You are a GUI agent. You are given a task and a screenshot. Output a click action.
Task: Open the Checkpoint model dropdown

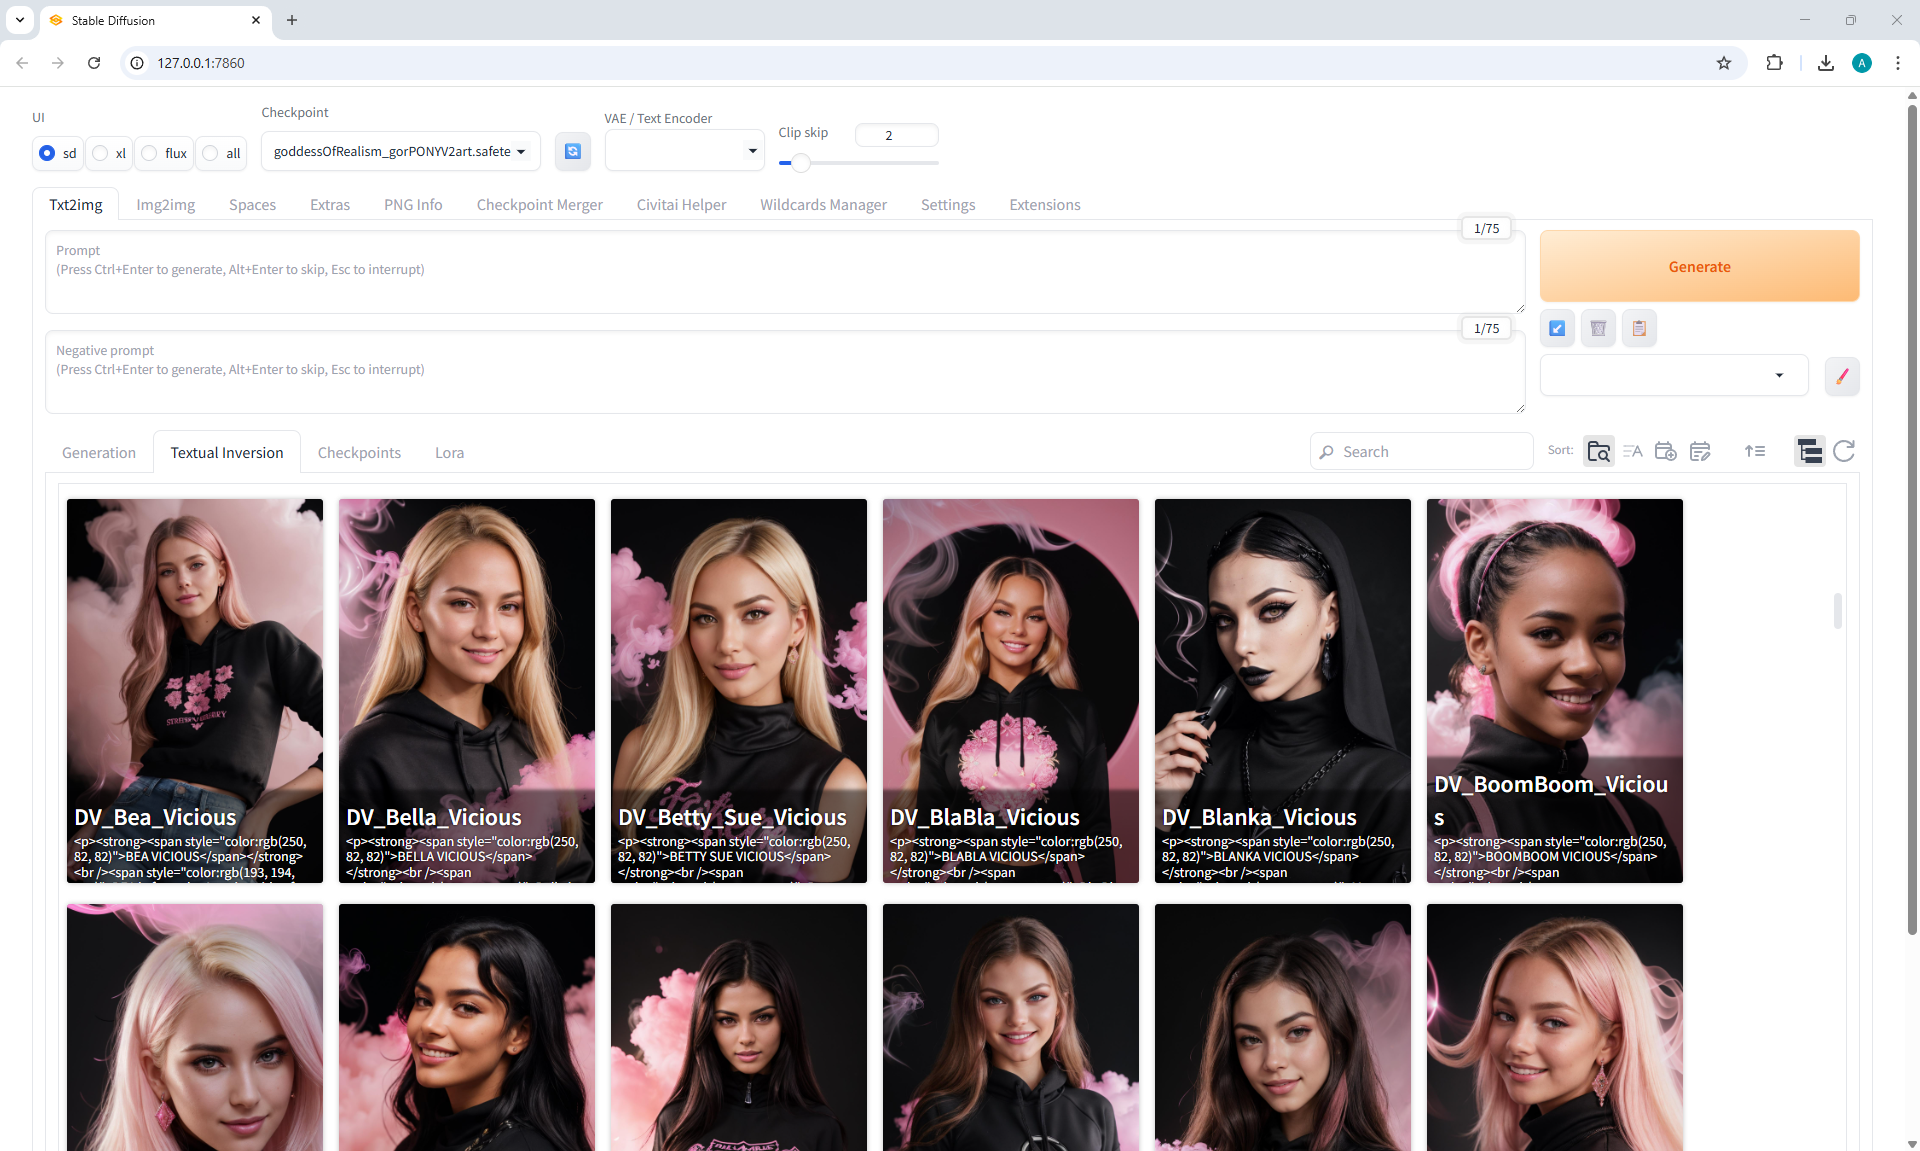click(400, 152)
